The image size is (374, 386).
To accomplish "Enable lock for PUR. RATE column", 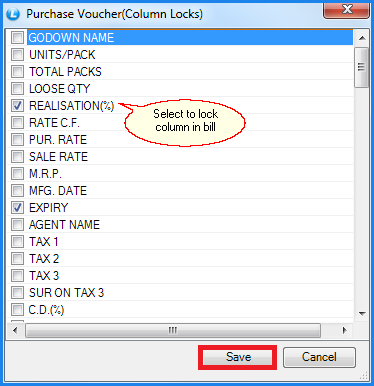I will pyautogui.click(x=17, y=140).
